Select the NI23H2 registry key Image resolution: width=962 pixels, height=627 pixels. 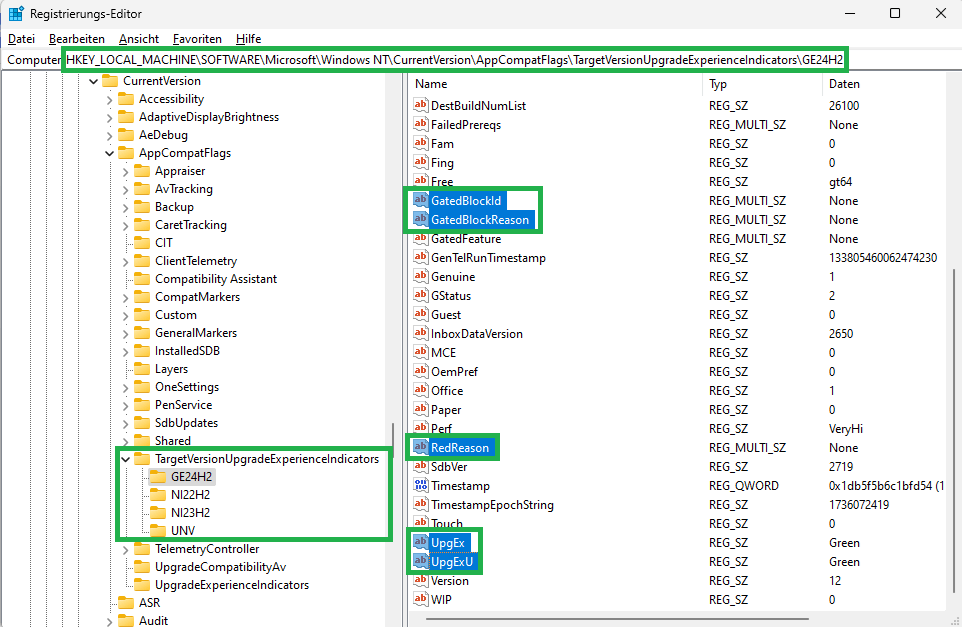pyautogui.click(x=189, y=513)
